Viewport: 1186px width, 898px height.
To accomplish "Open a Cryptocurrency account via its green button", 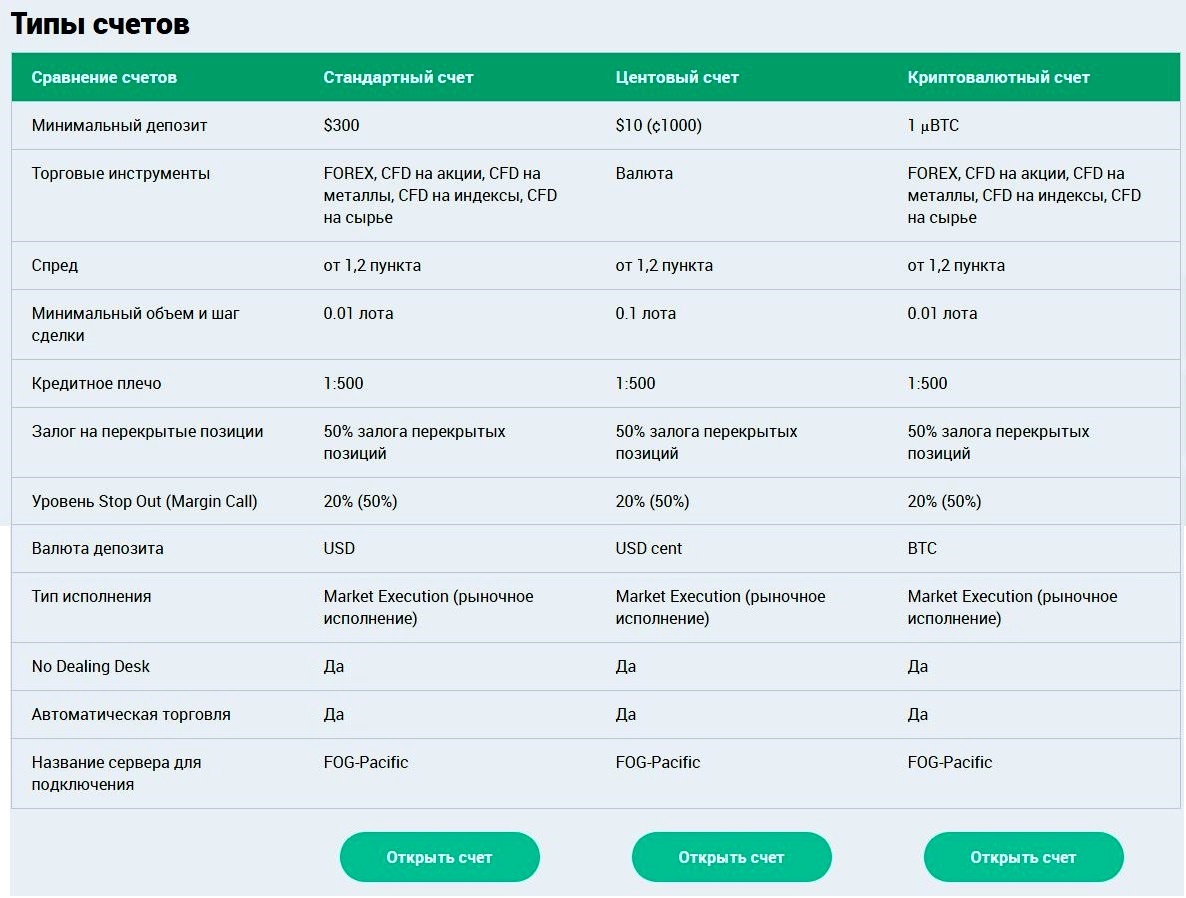I will click(x=1023, y=857).
